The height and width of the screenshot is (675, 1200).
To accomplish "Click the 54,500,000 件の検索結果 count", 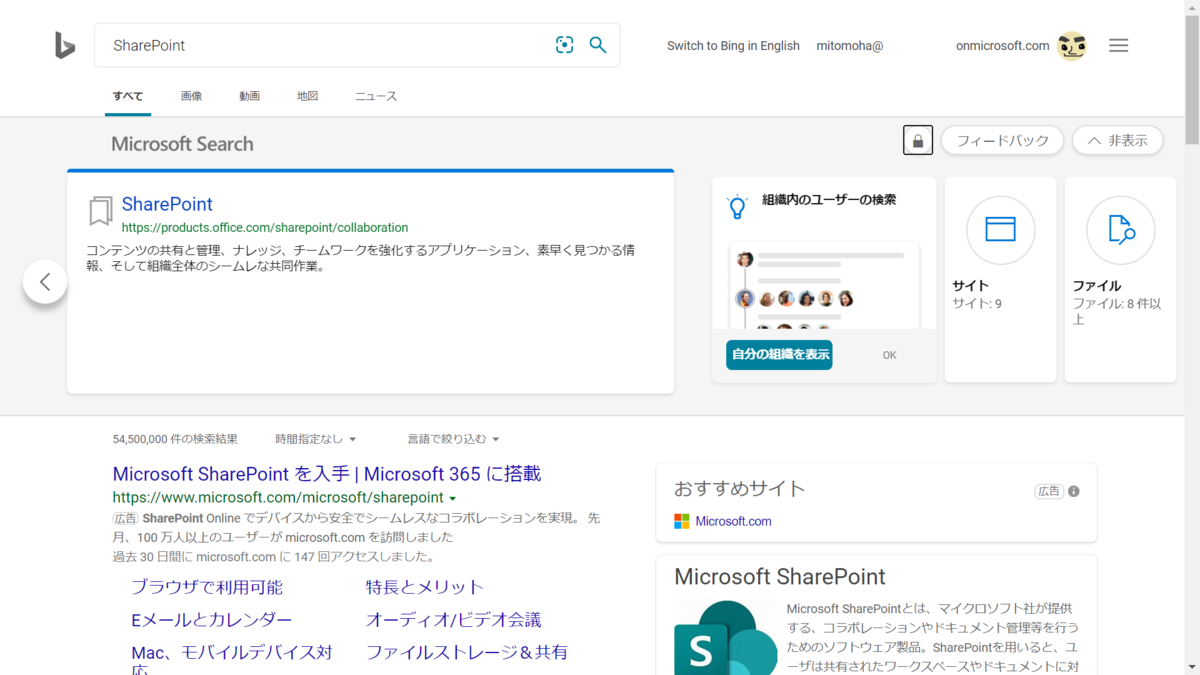I will (x=175, y=439).
